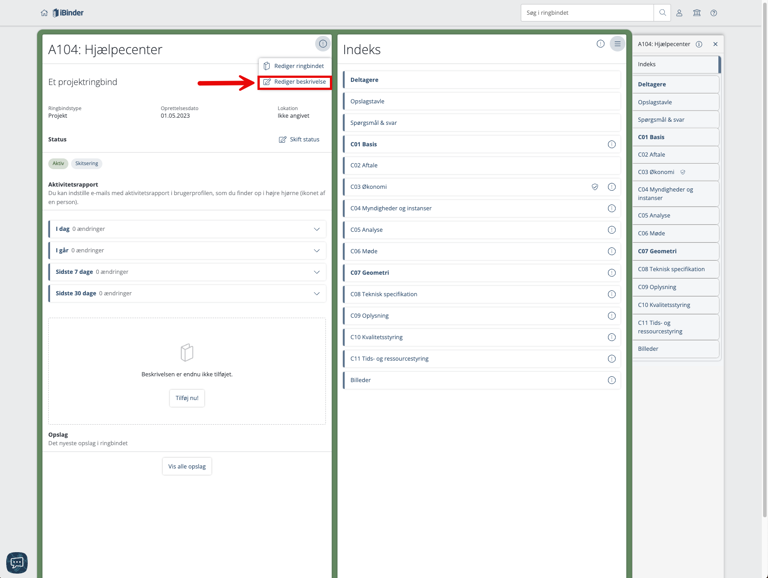Click the 'Vis alle opslag' button
768x578 pixels.
[x=187, y=466]
